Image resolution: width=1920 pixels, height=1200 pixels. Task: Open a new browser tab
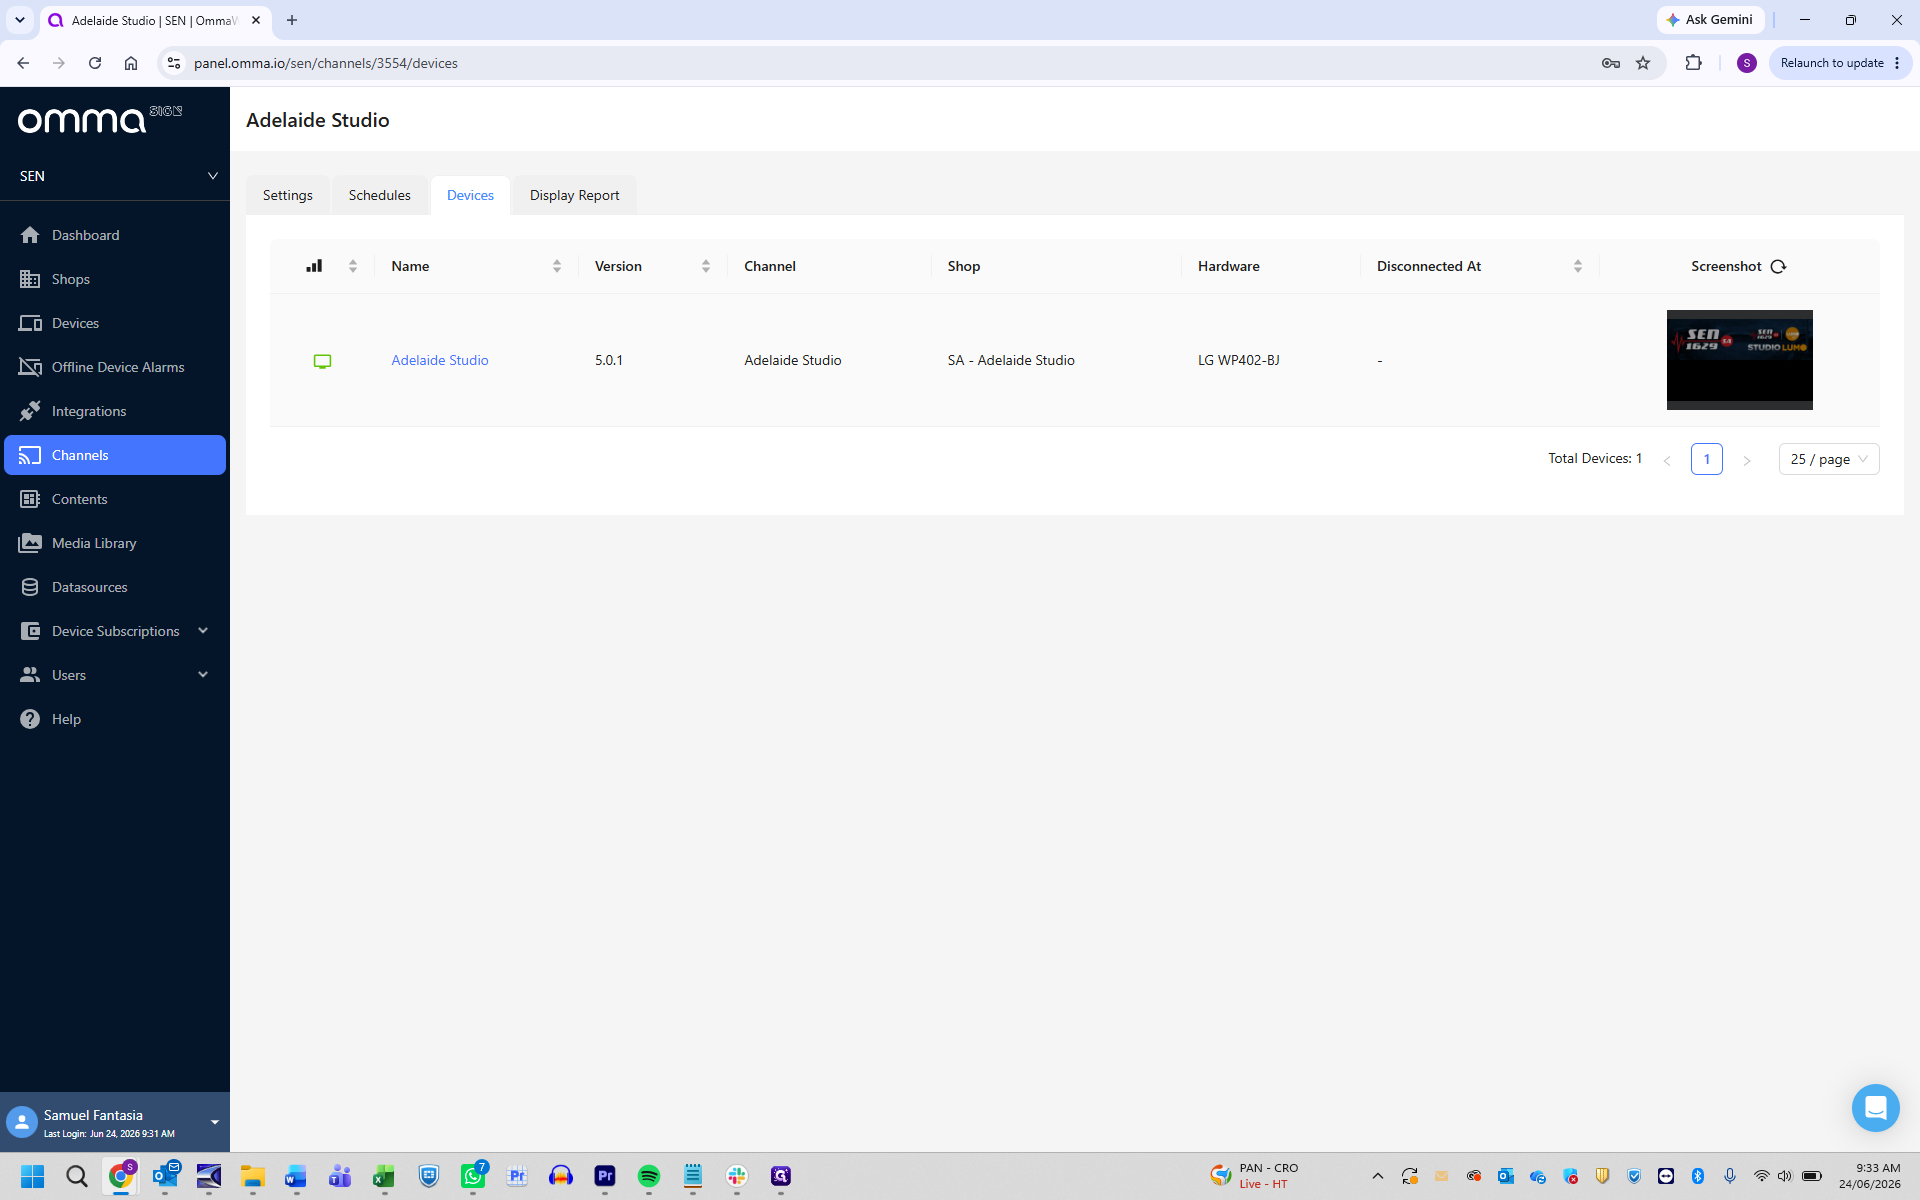[292, 20]
